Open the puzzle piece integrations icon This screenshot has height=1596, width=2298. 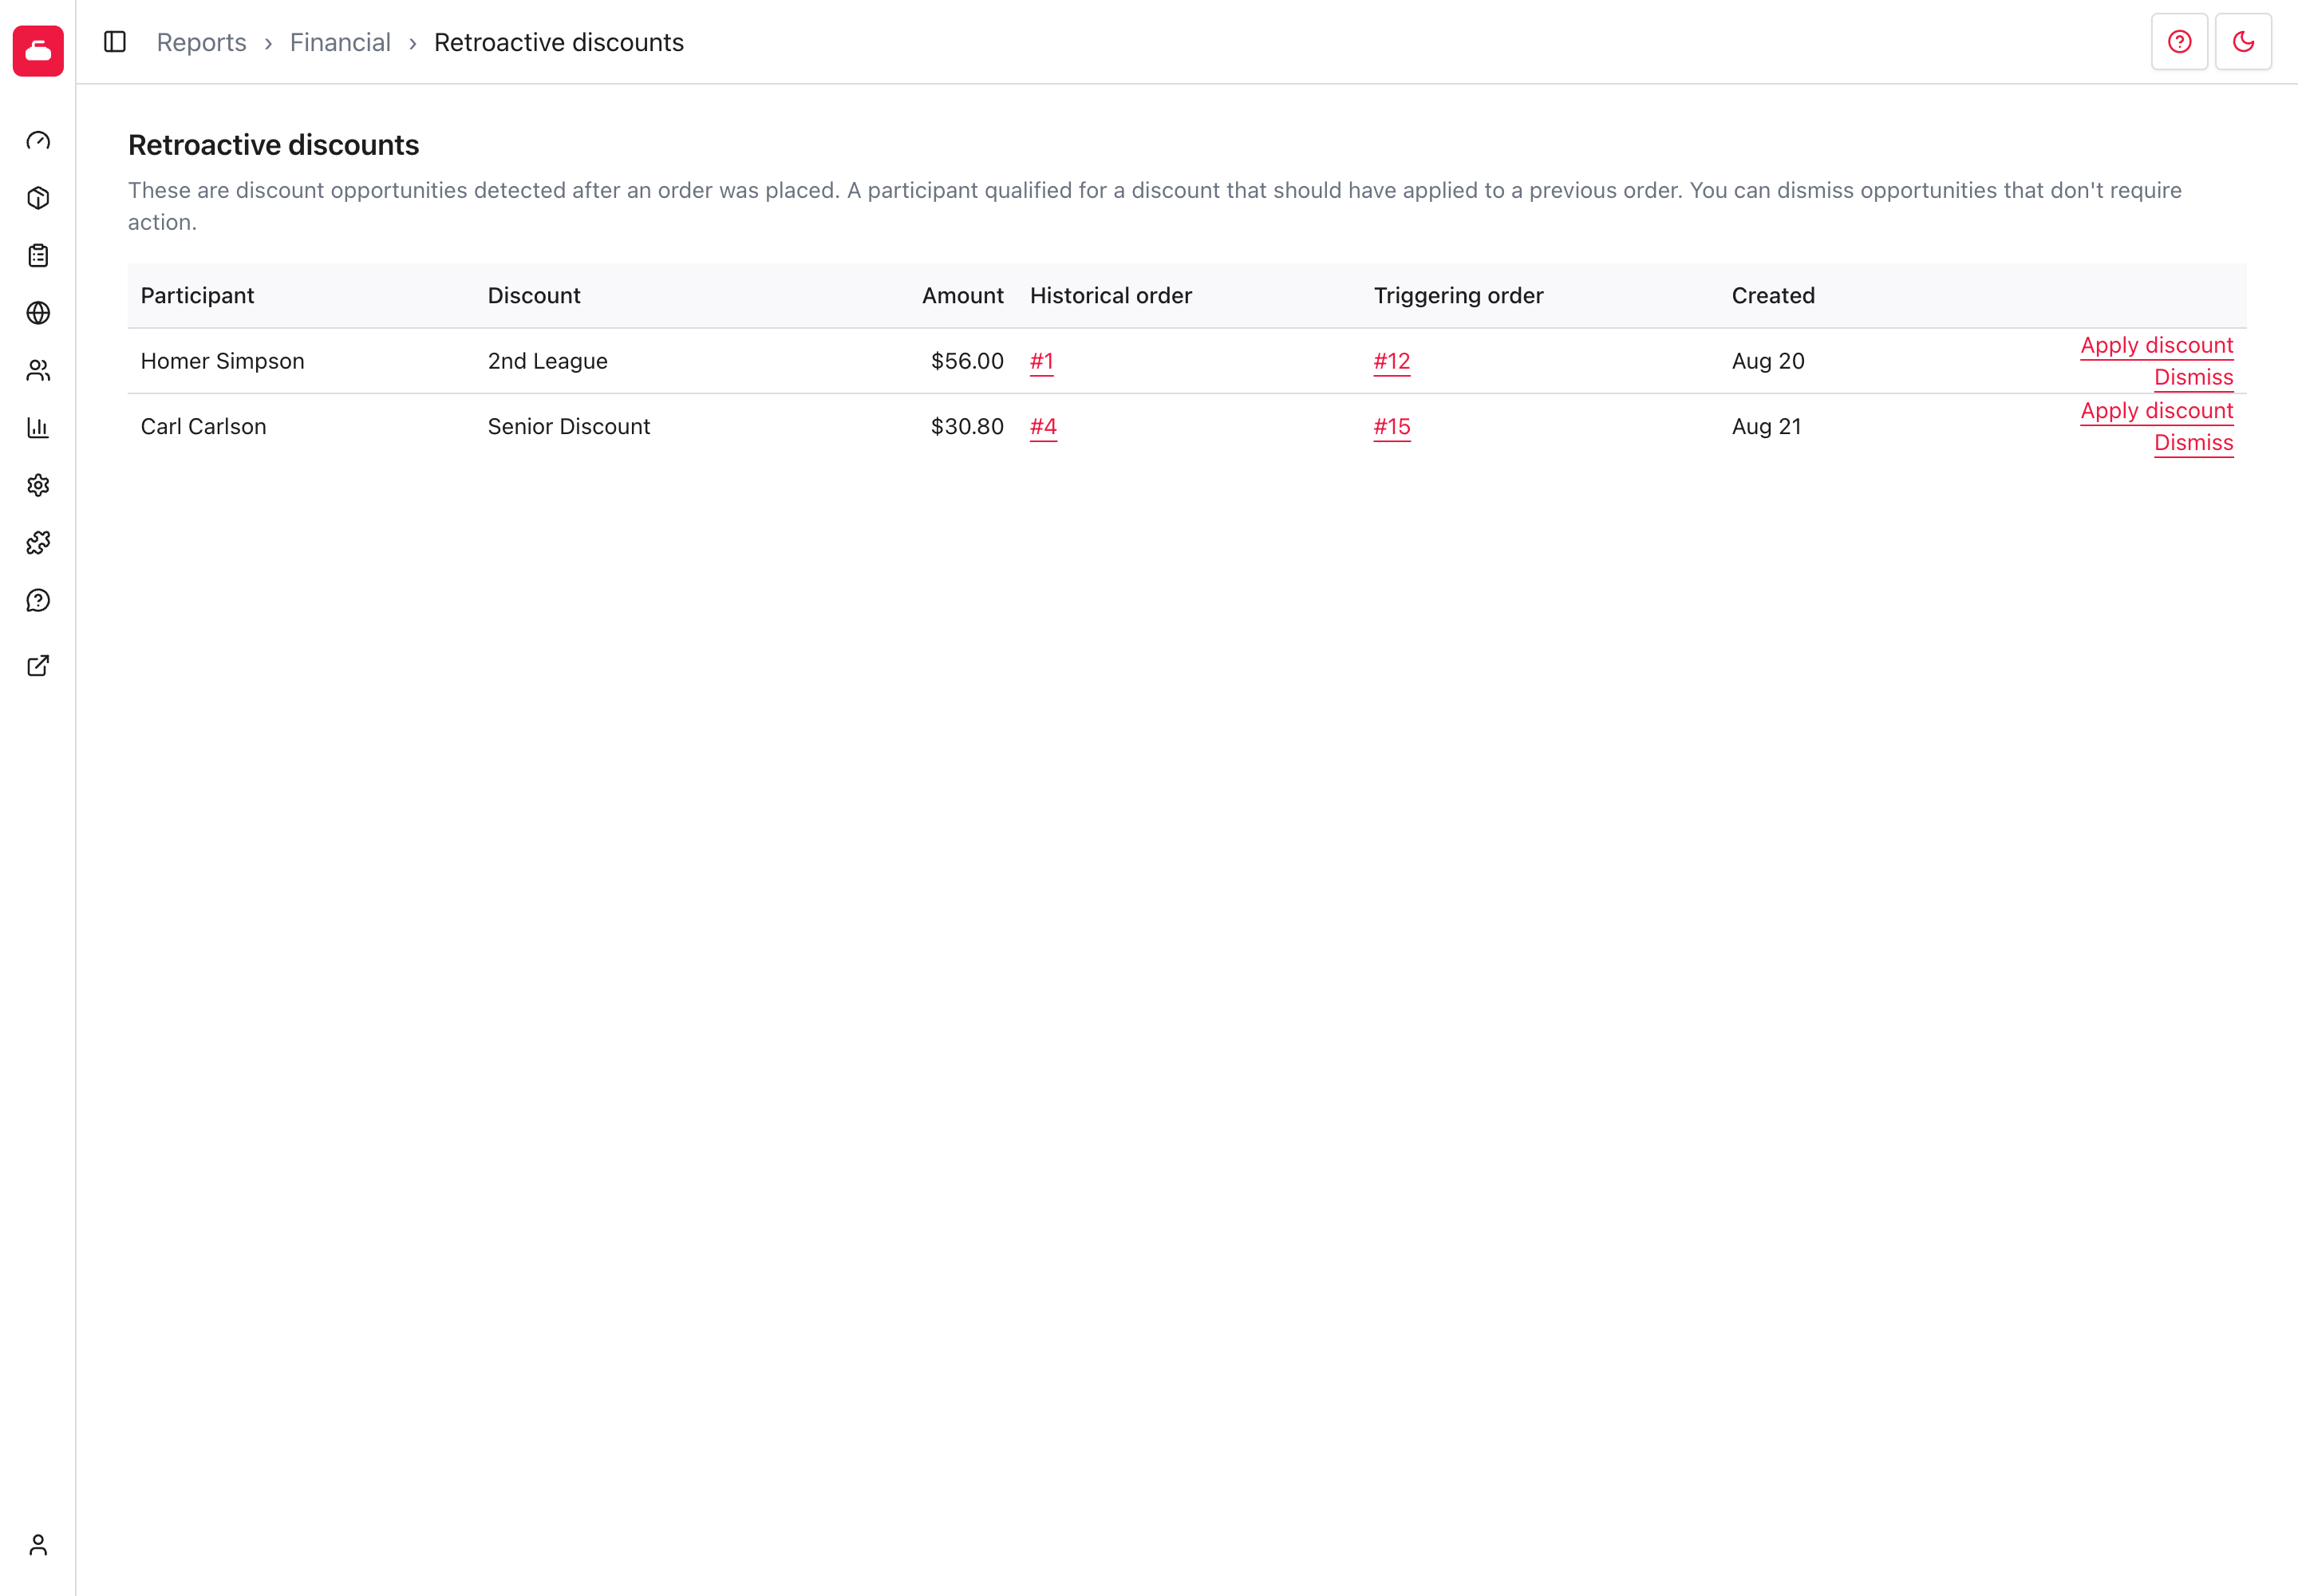pos(38,543)
